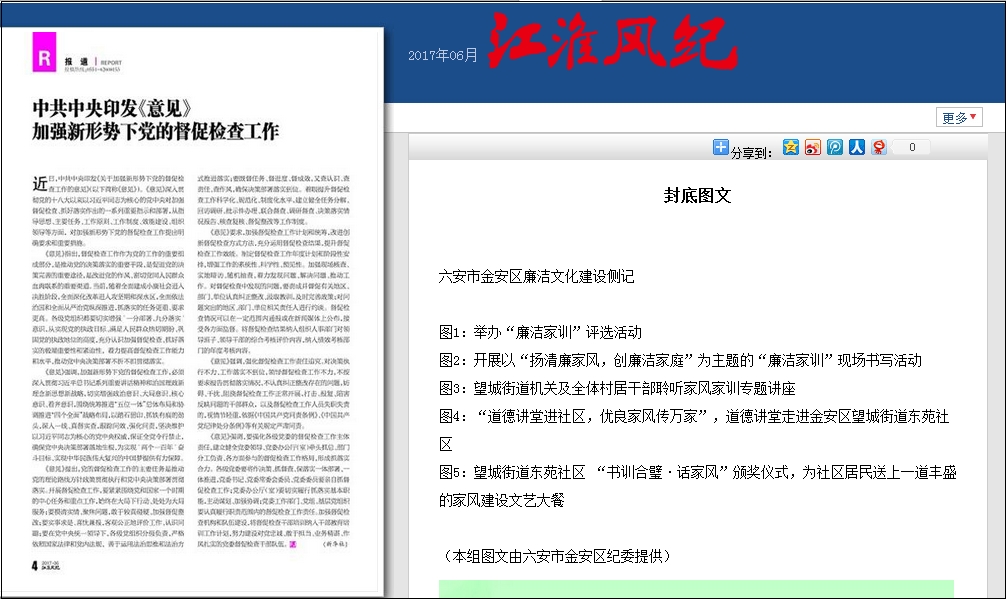Click the 2017年06月 issue date
The image size is (1006, 599).
pyautogui.click(x=443, y=55)
